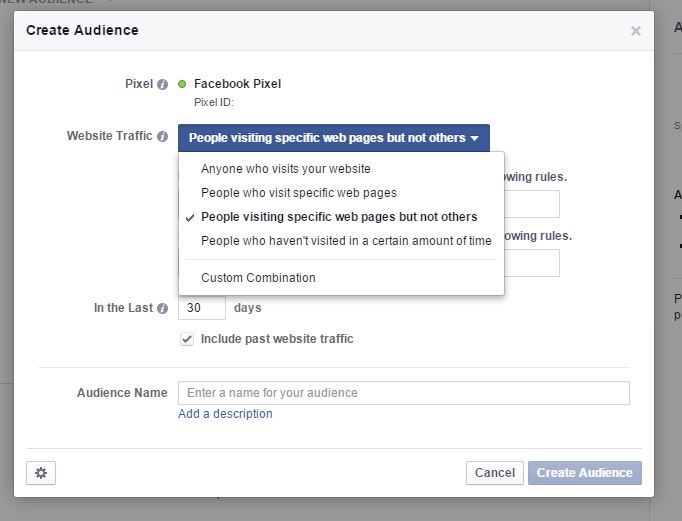Click the days label text
682x521 pixels.
point(247,308)
